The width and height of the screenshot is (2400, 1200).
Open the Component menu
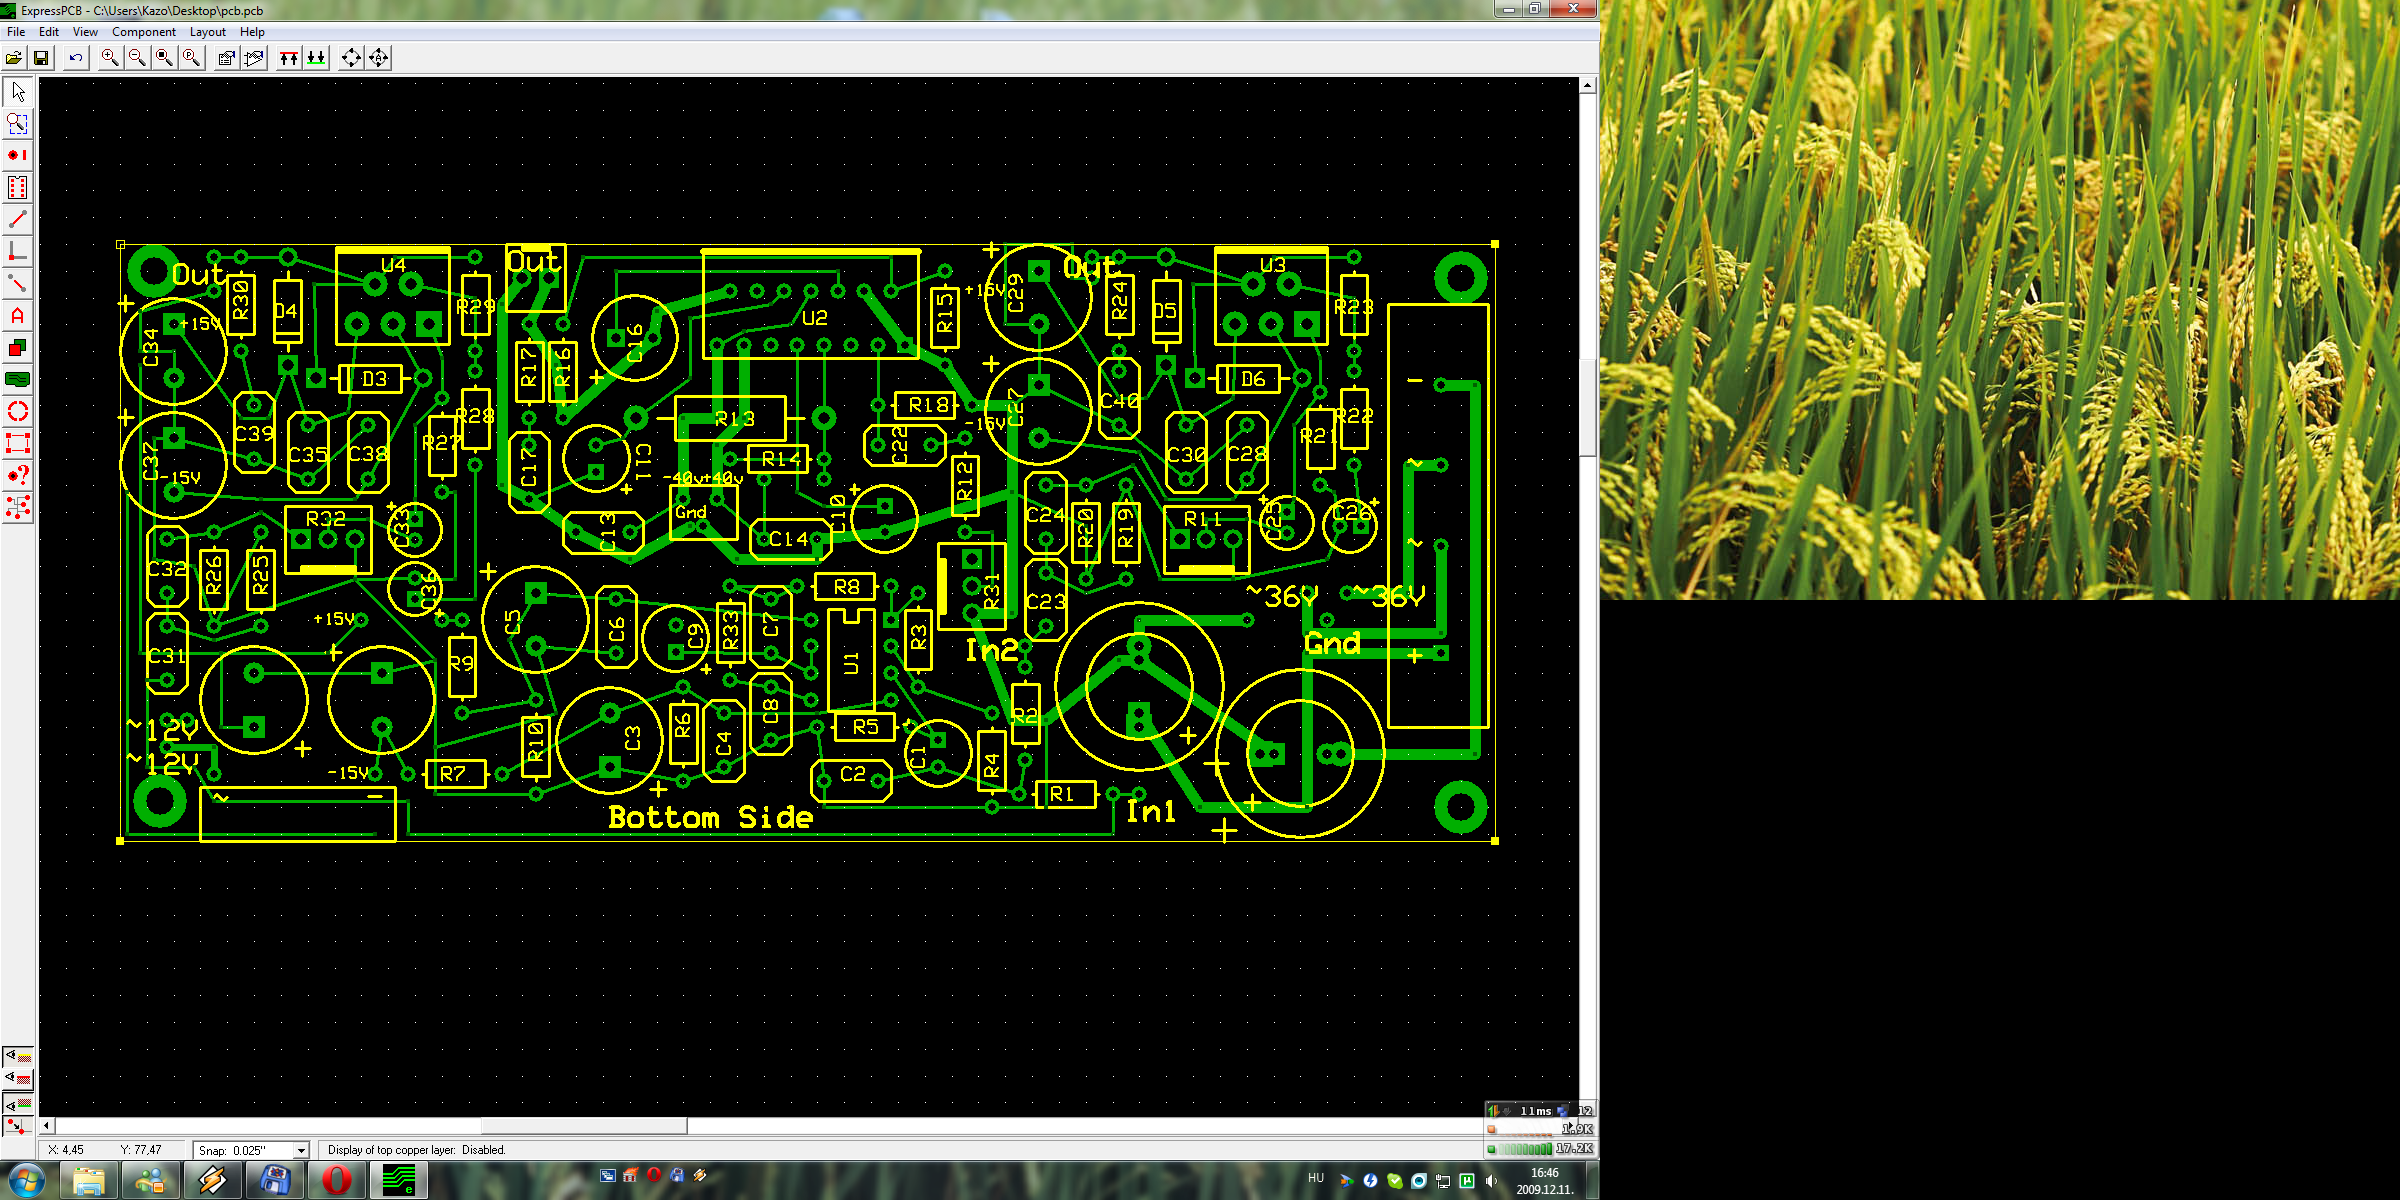pyautogui.click(x=143, y=32)
